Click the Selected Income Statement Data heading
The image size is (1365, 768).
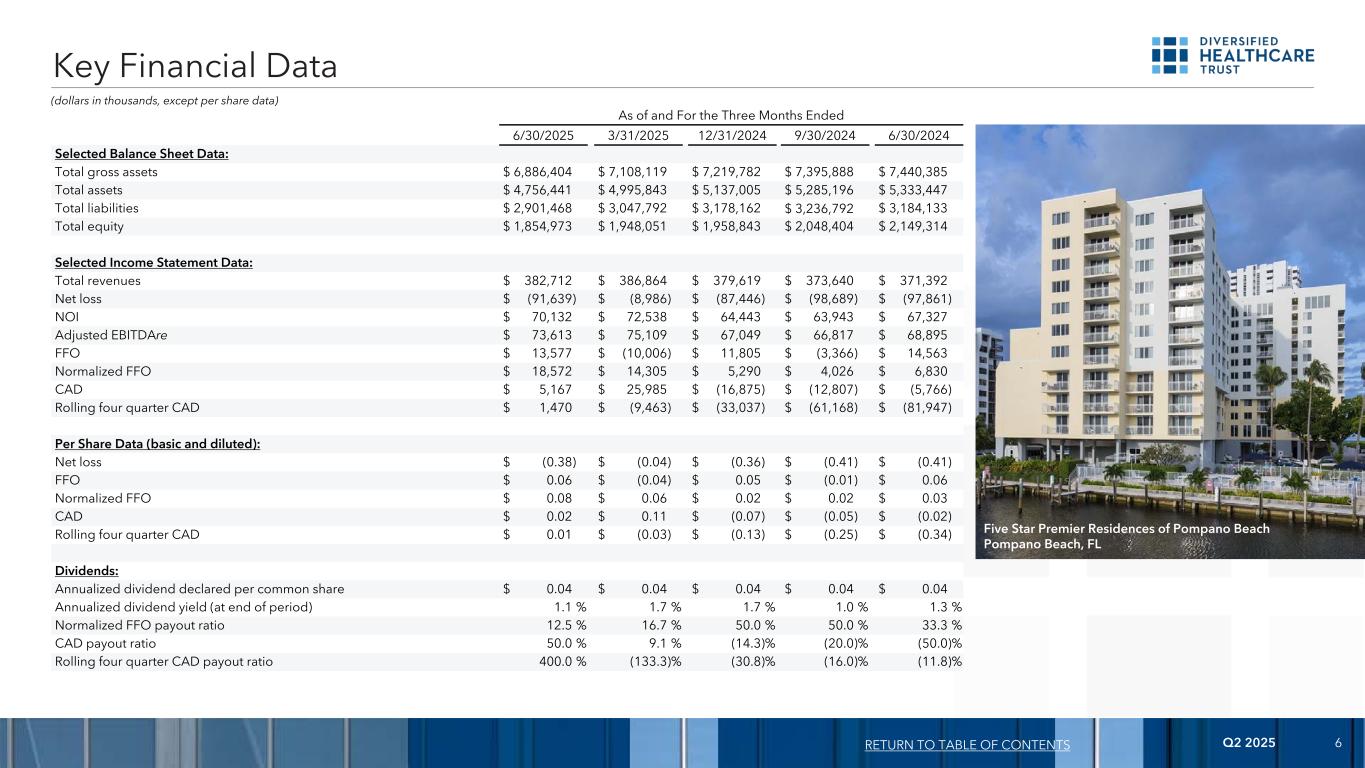154,263
